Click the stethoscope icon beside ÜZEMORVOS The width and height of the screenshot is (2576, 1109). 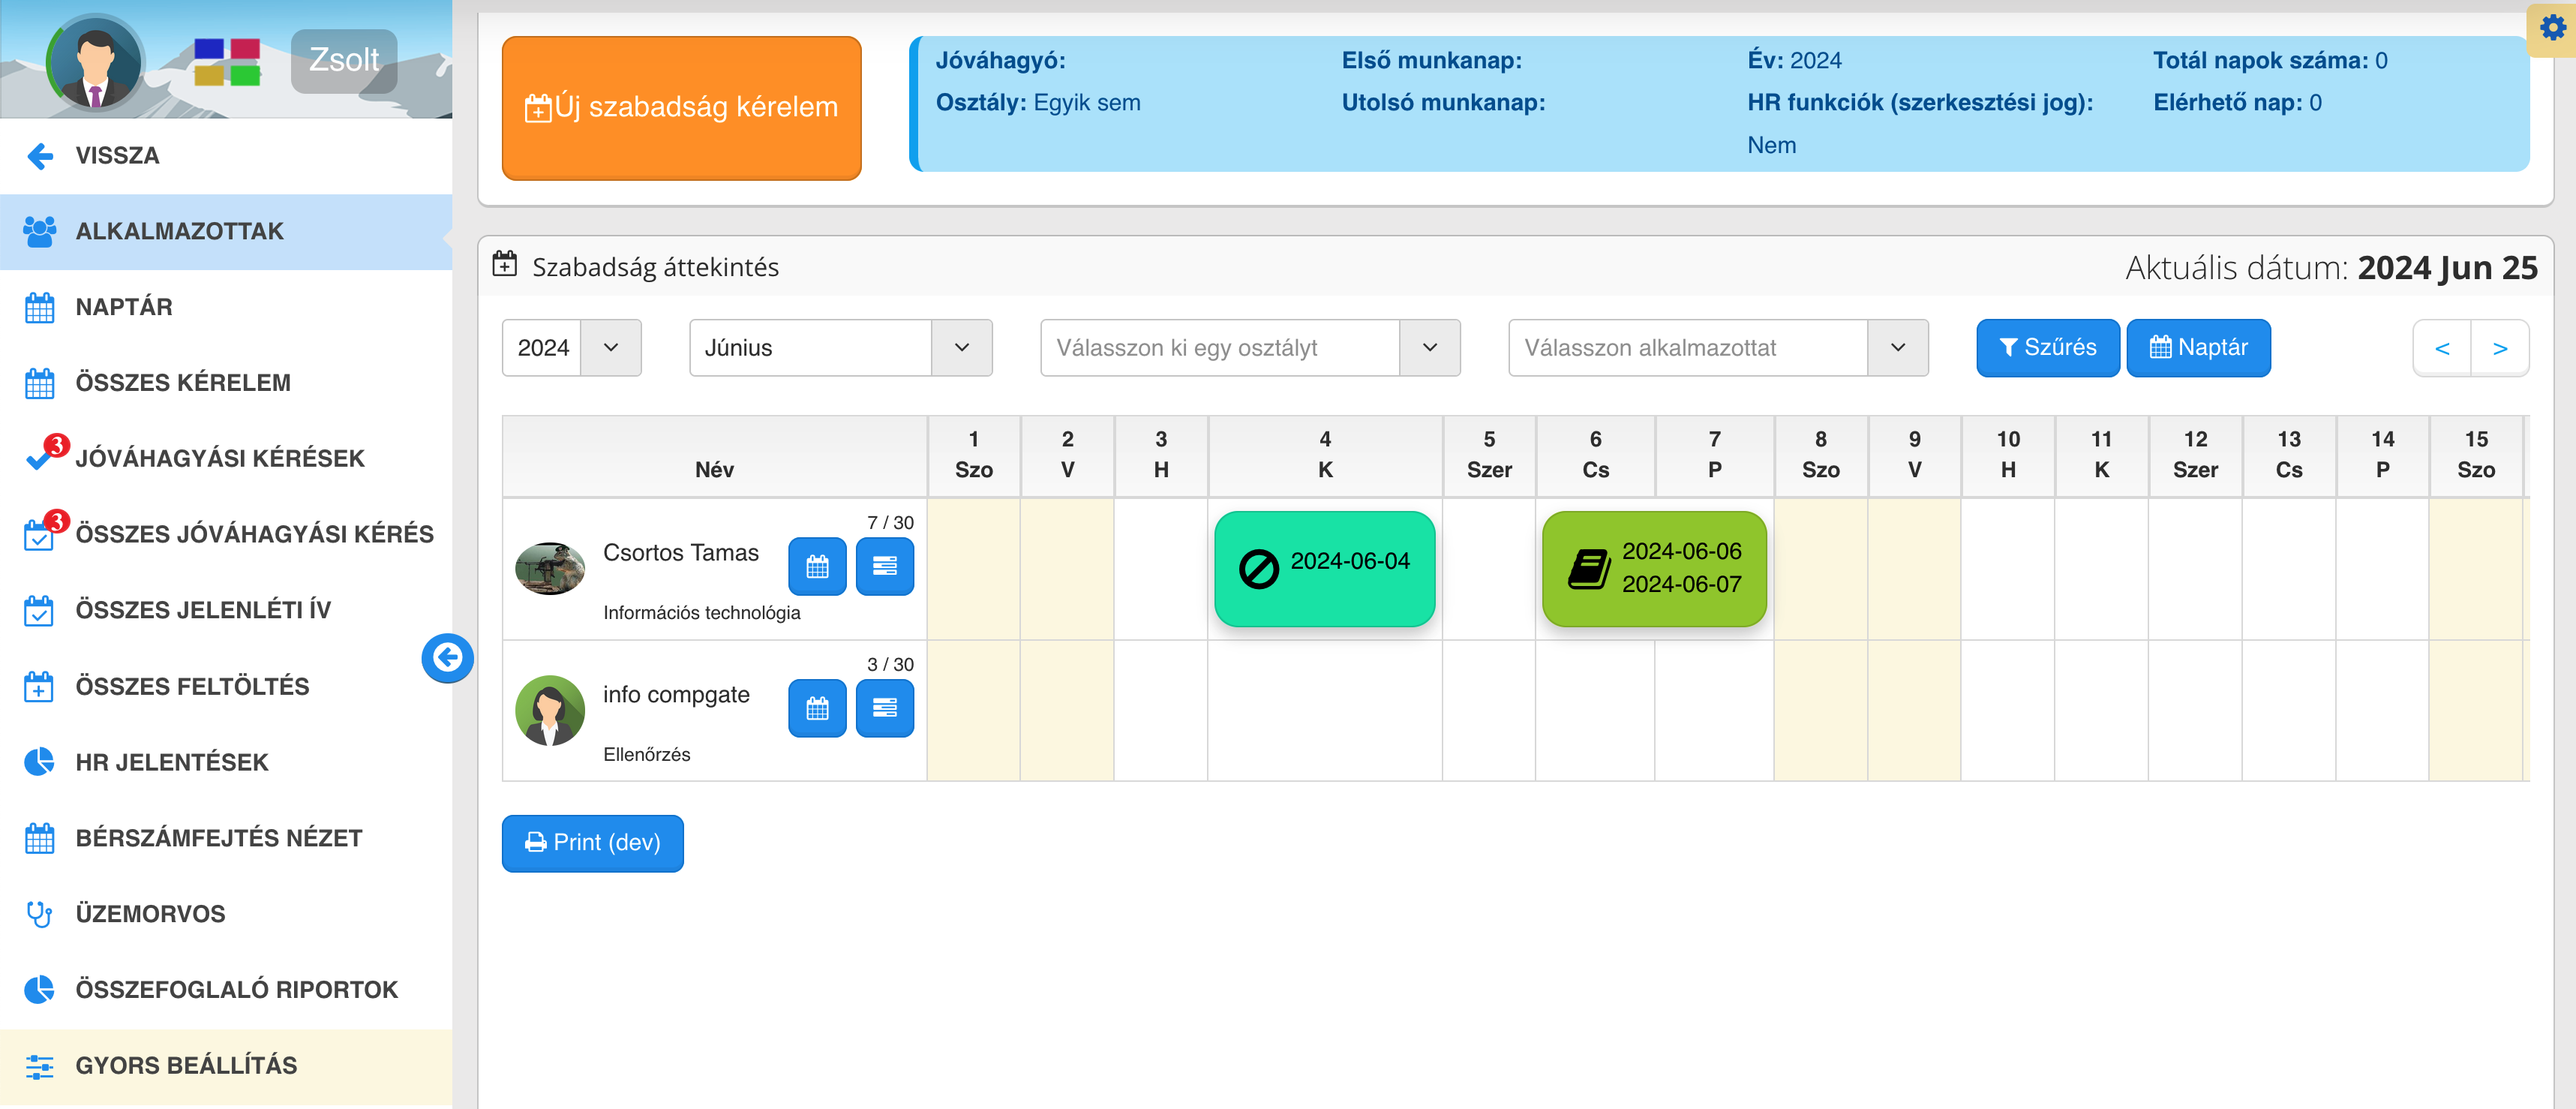point(40,914)
